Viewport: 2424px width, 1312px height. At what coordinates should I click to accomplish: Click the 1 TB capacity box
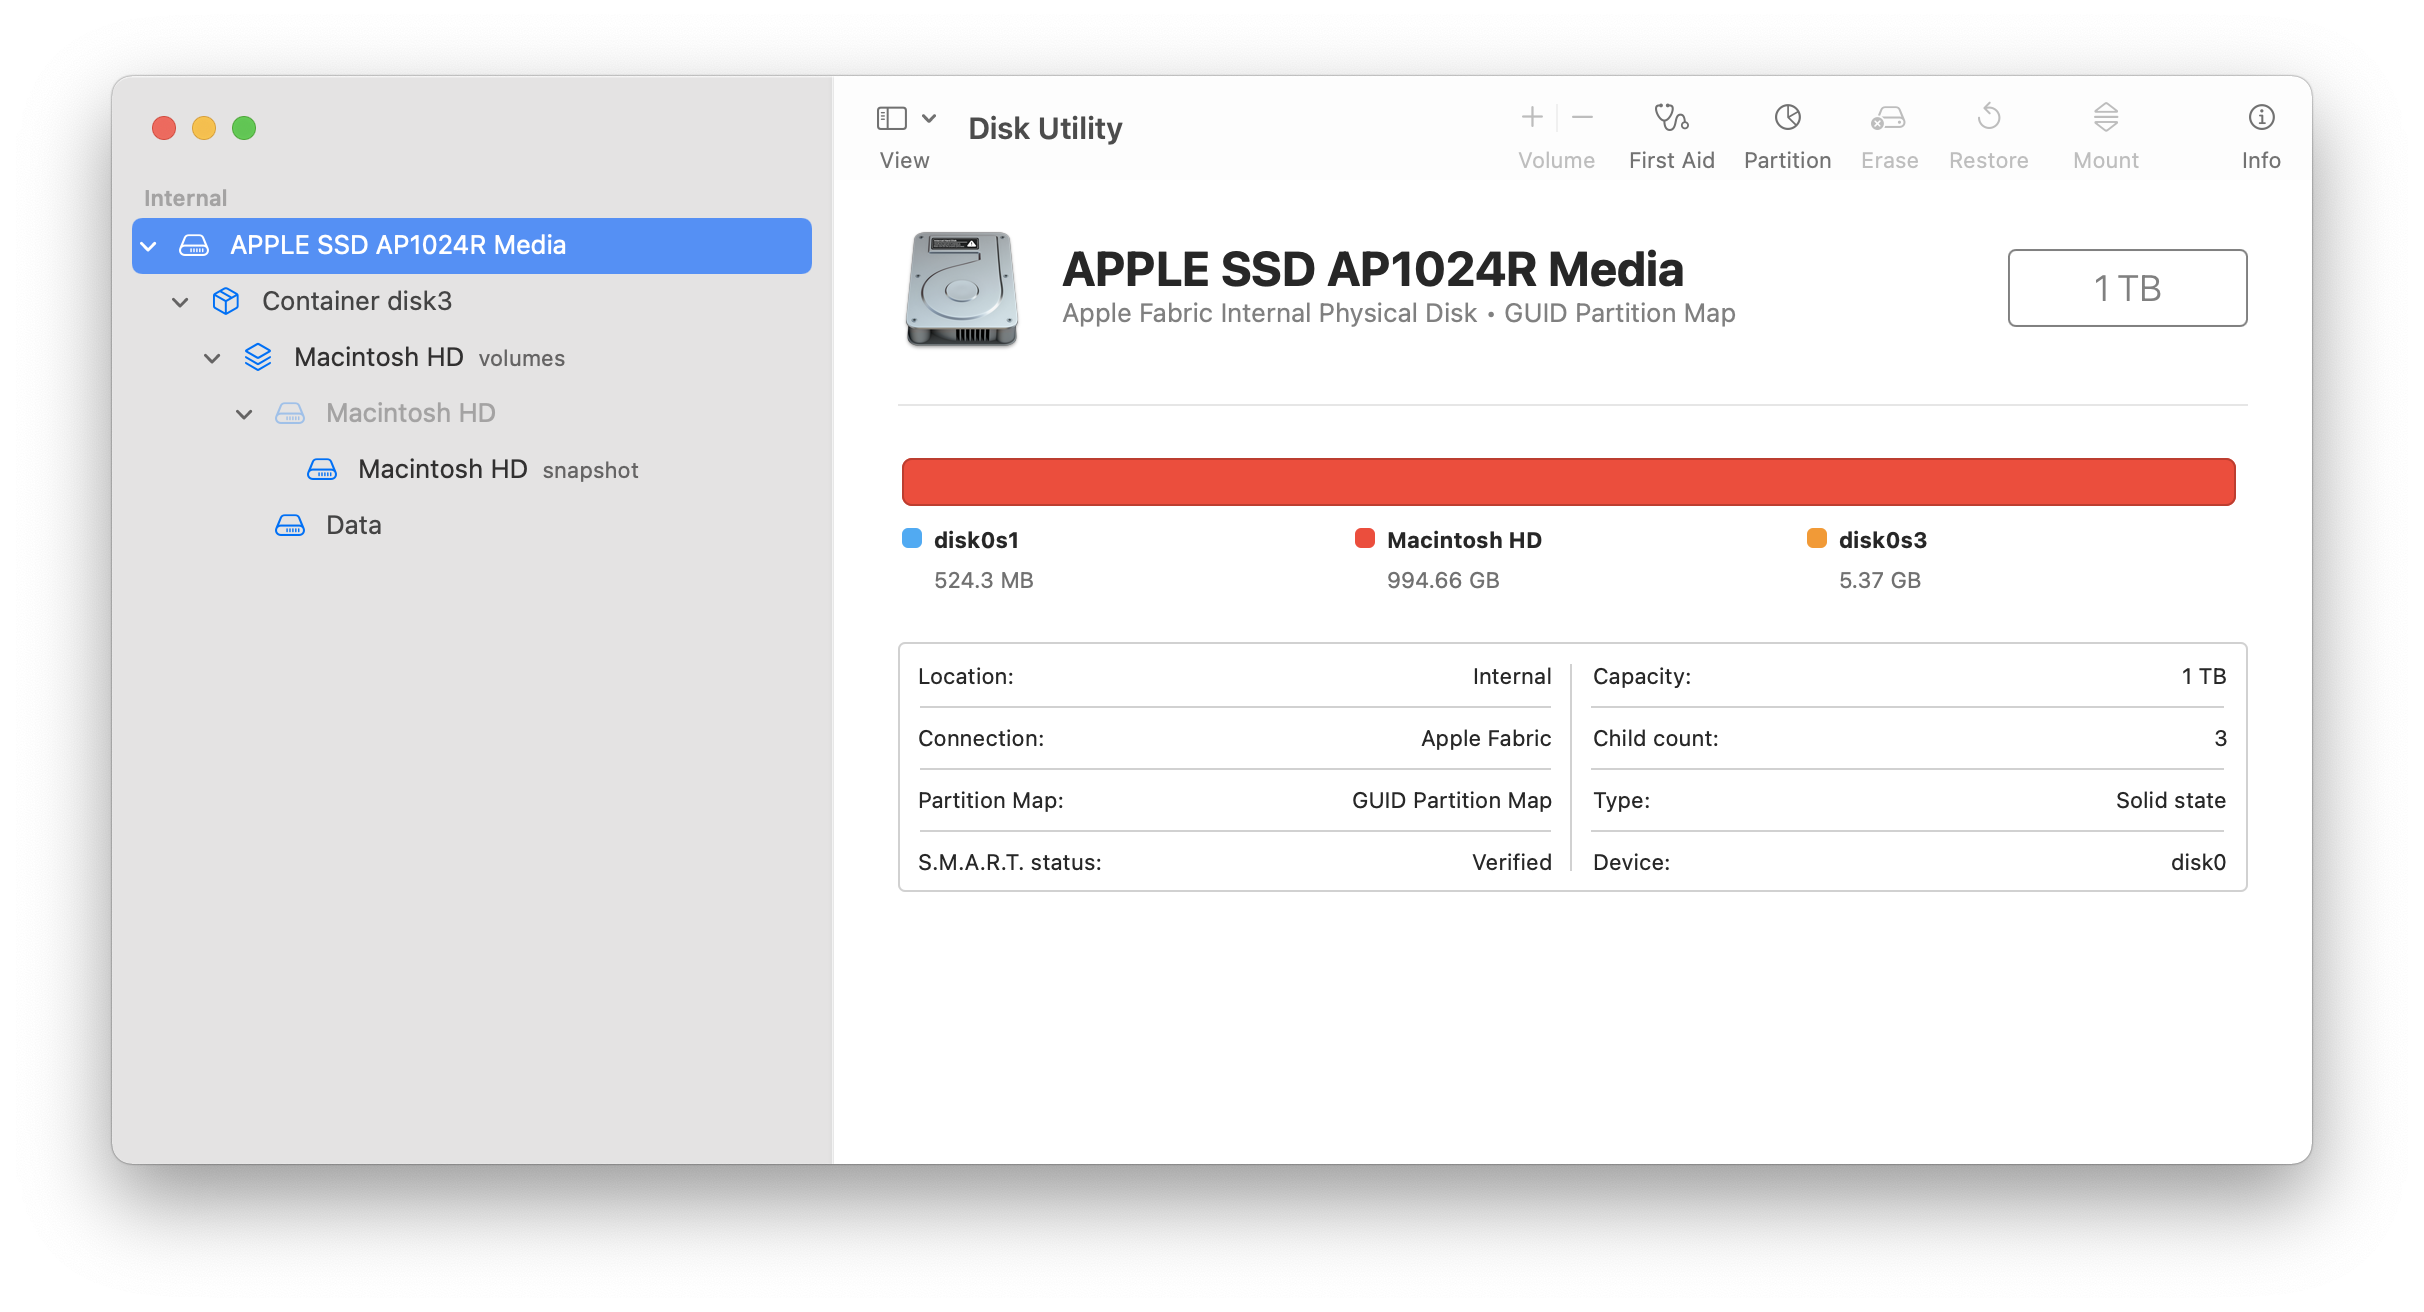[x=2127, y=288]
